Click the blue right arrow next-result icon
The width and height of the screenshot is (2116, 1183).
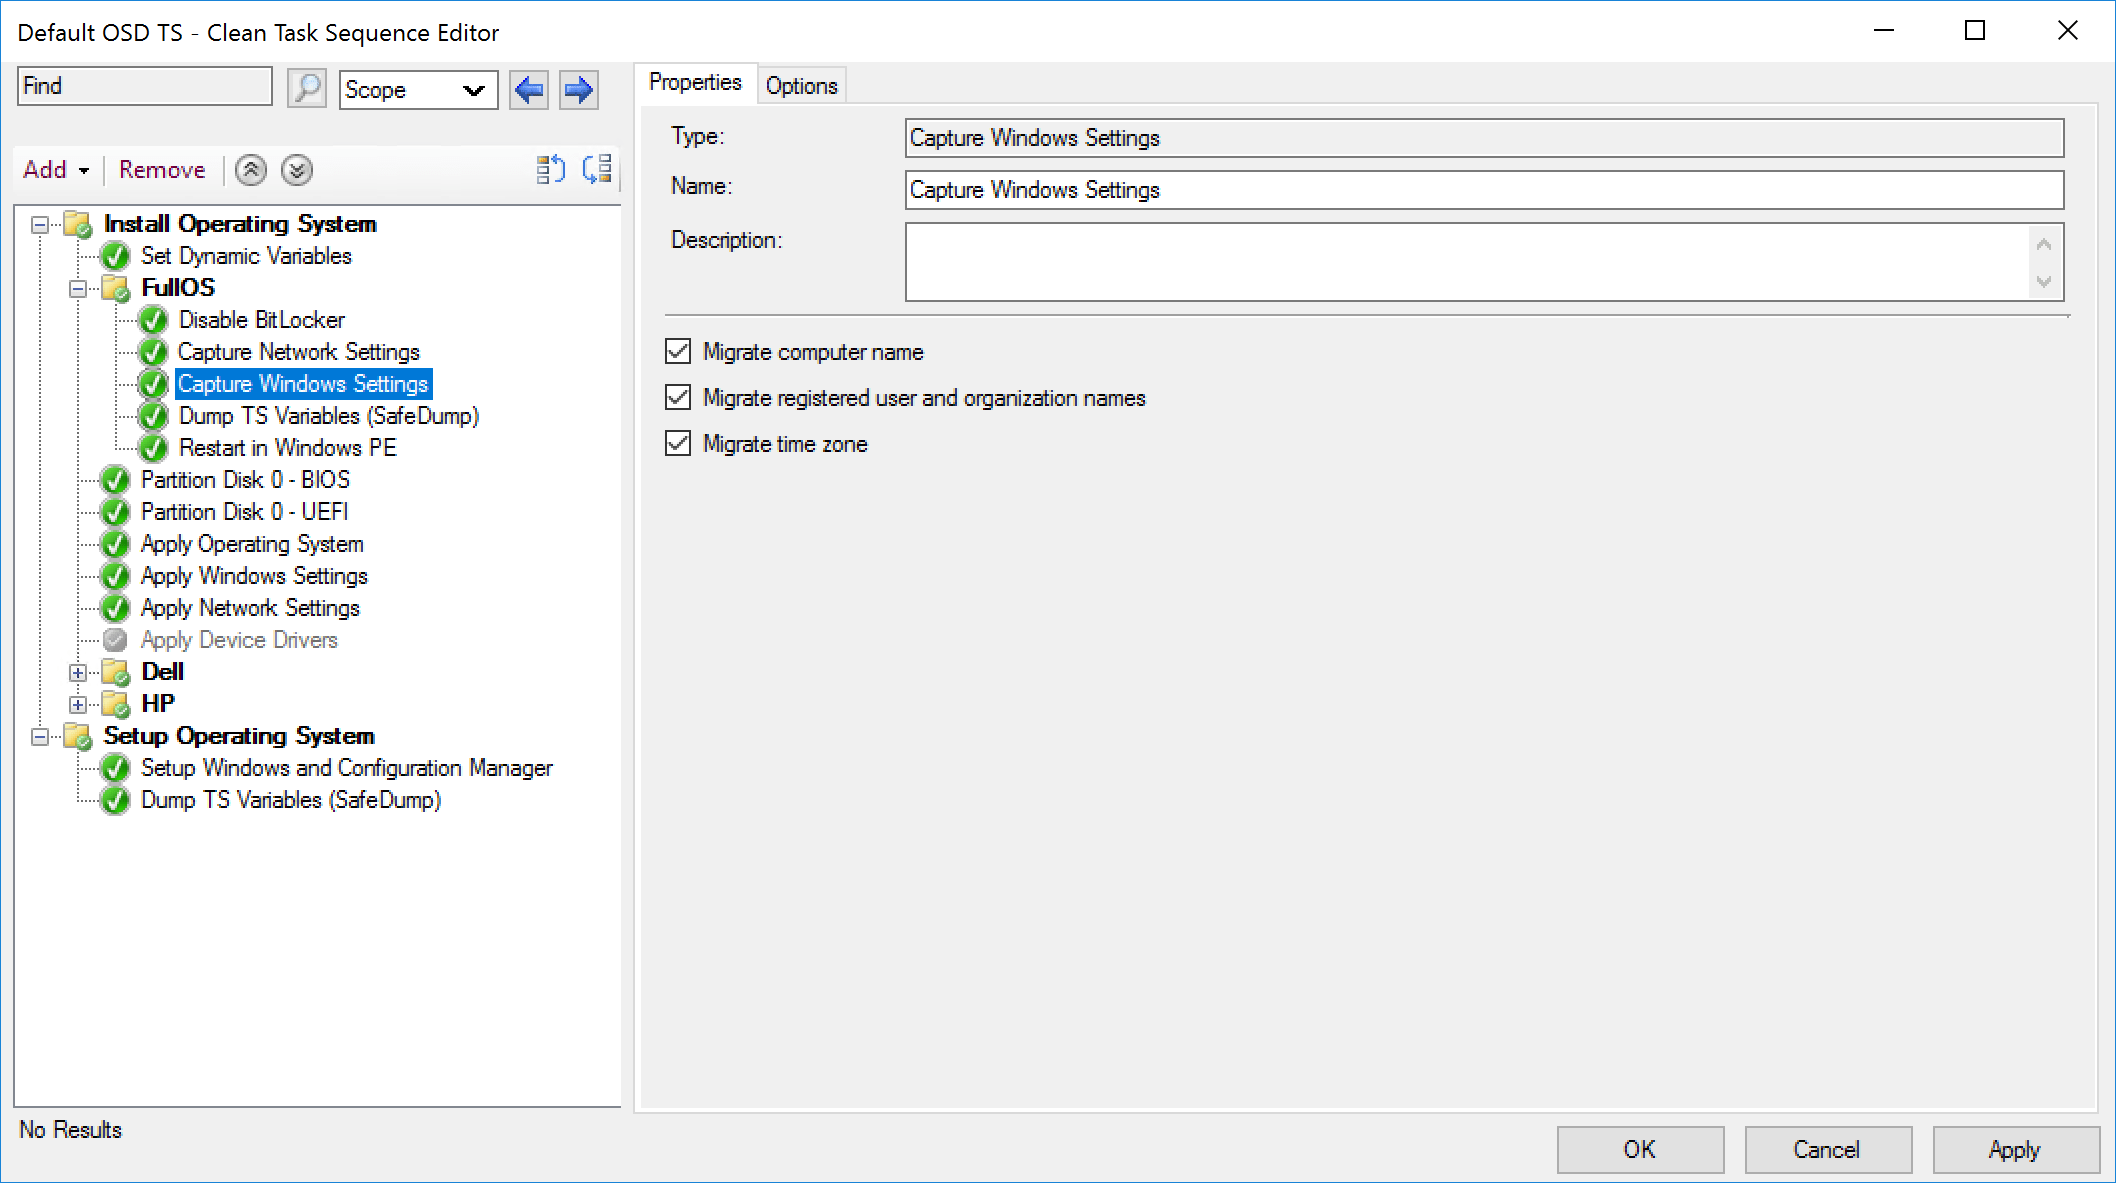pyautogui.click(x=579, y=90)
